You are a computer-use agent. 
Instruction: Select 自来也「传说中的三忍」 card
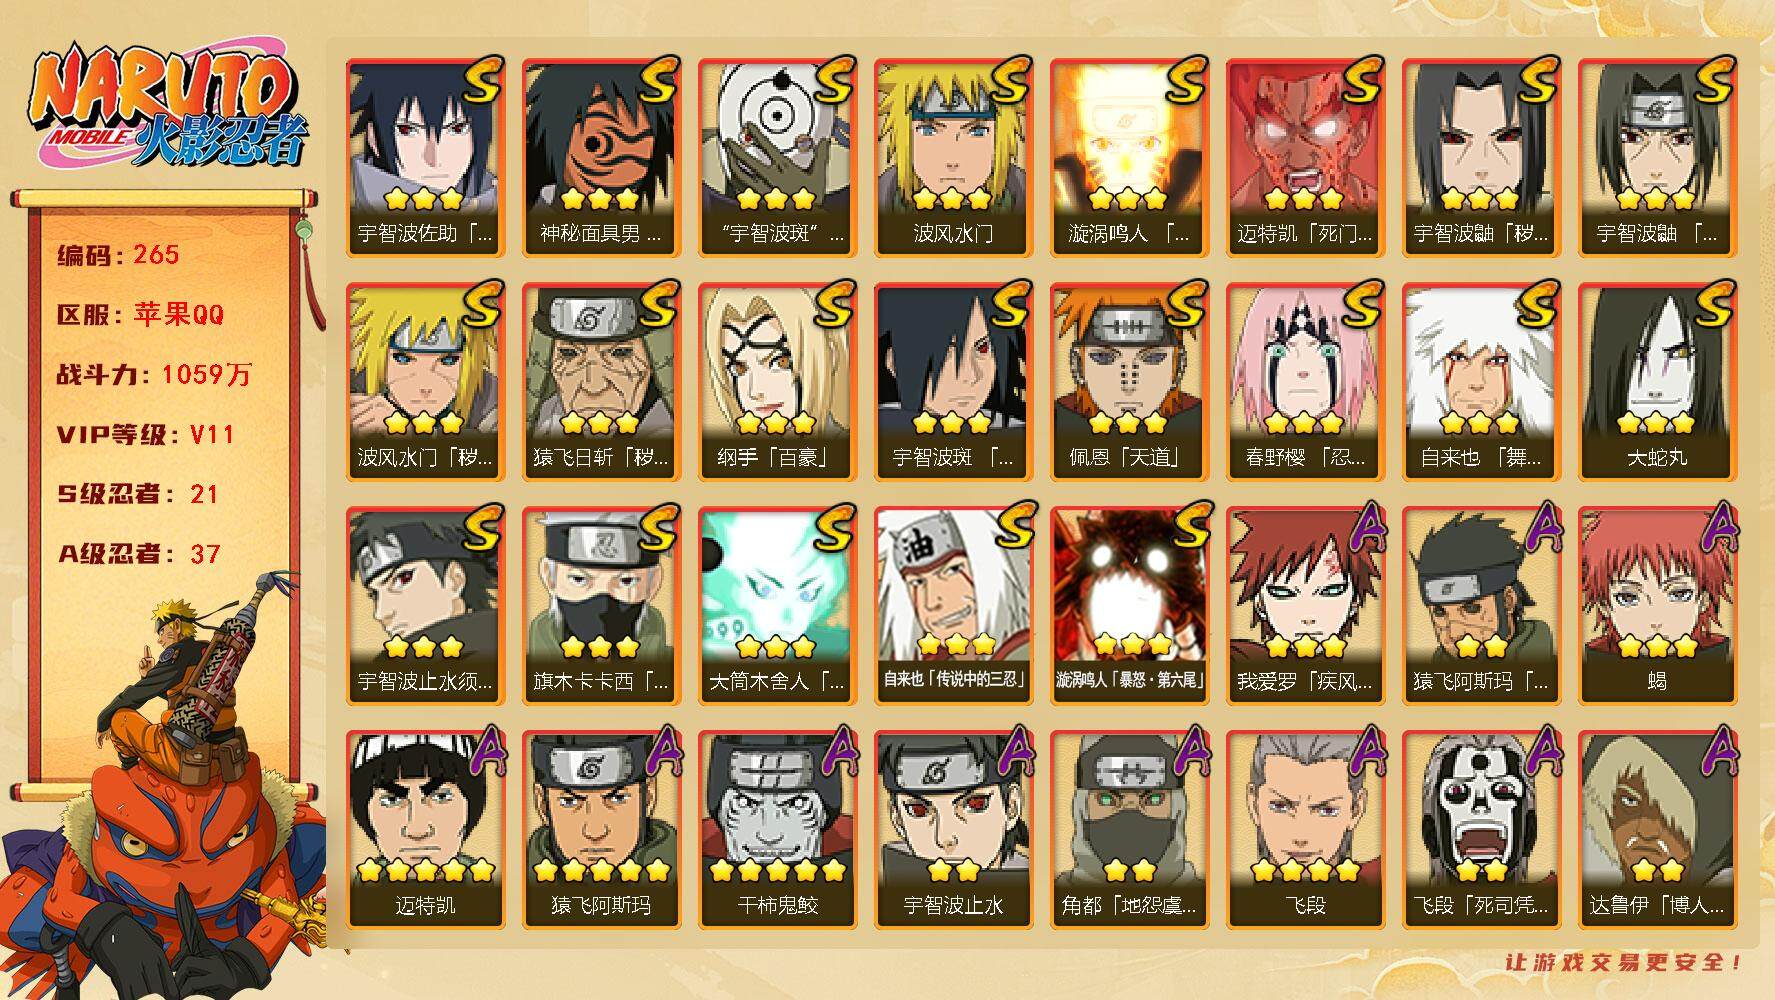click(953, 606)
